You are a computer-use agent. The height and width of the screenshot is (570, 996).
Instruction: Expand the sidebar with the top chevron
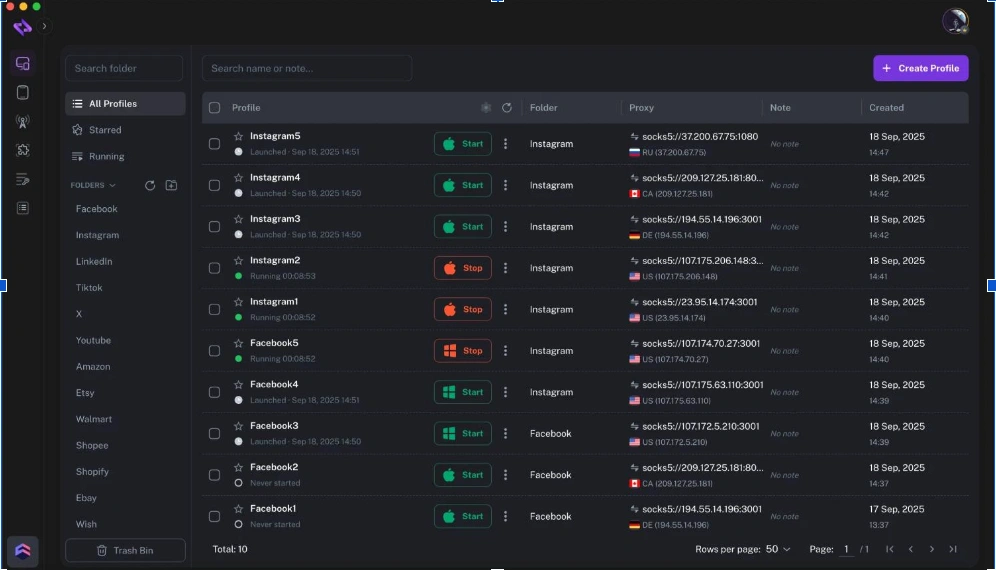44,26
